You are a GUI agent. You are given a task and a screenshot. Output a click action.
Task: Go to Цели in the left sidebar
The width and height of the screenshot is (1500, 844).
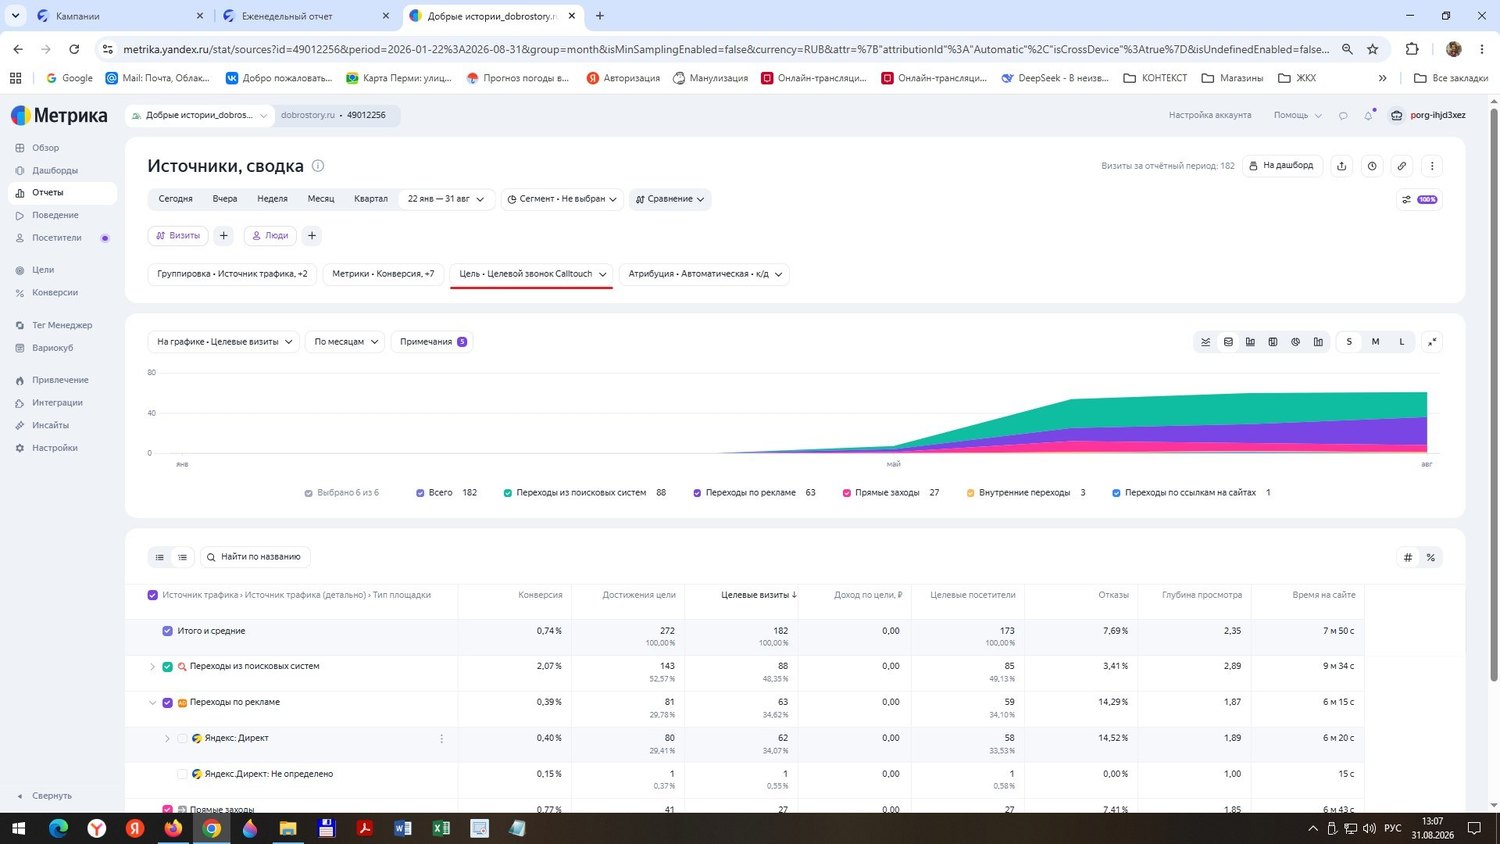pyautogui.click(x=43, y=270)
